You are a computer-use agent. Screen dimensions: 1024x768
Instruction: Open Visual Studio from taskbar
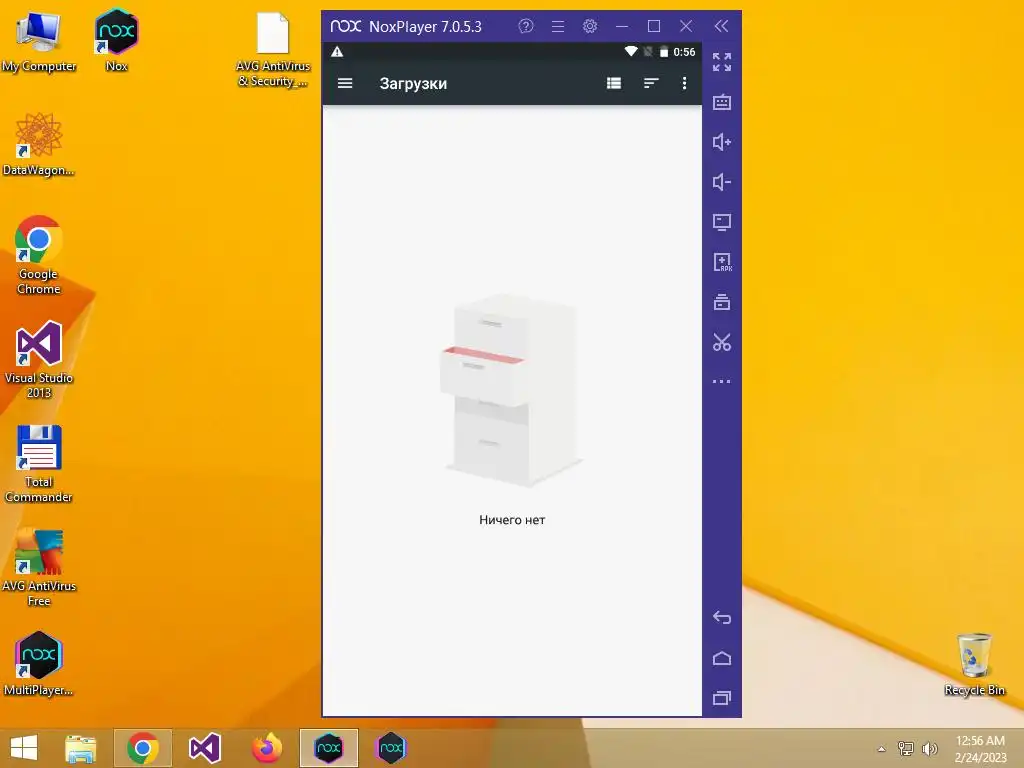pos(204,748)
